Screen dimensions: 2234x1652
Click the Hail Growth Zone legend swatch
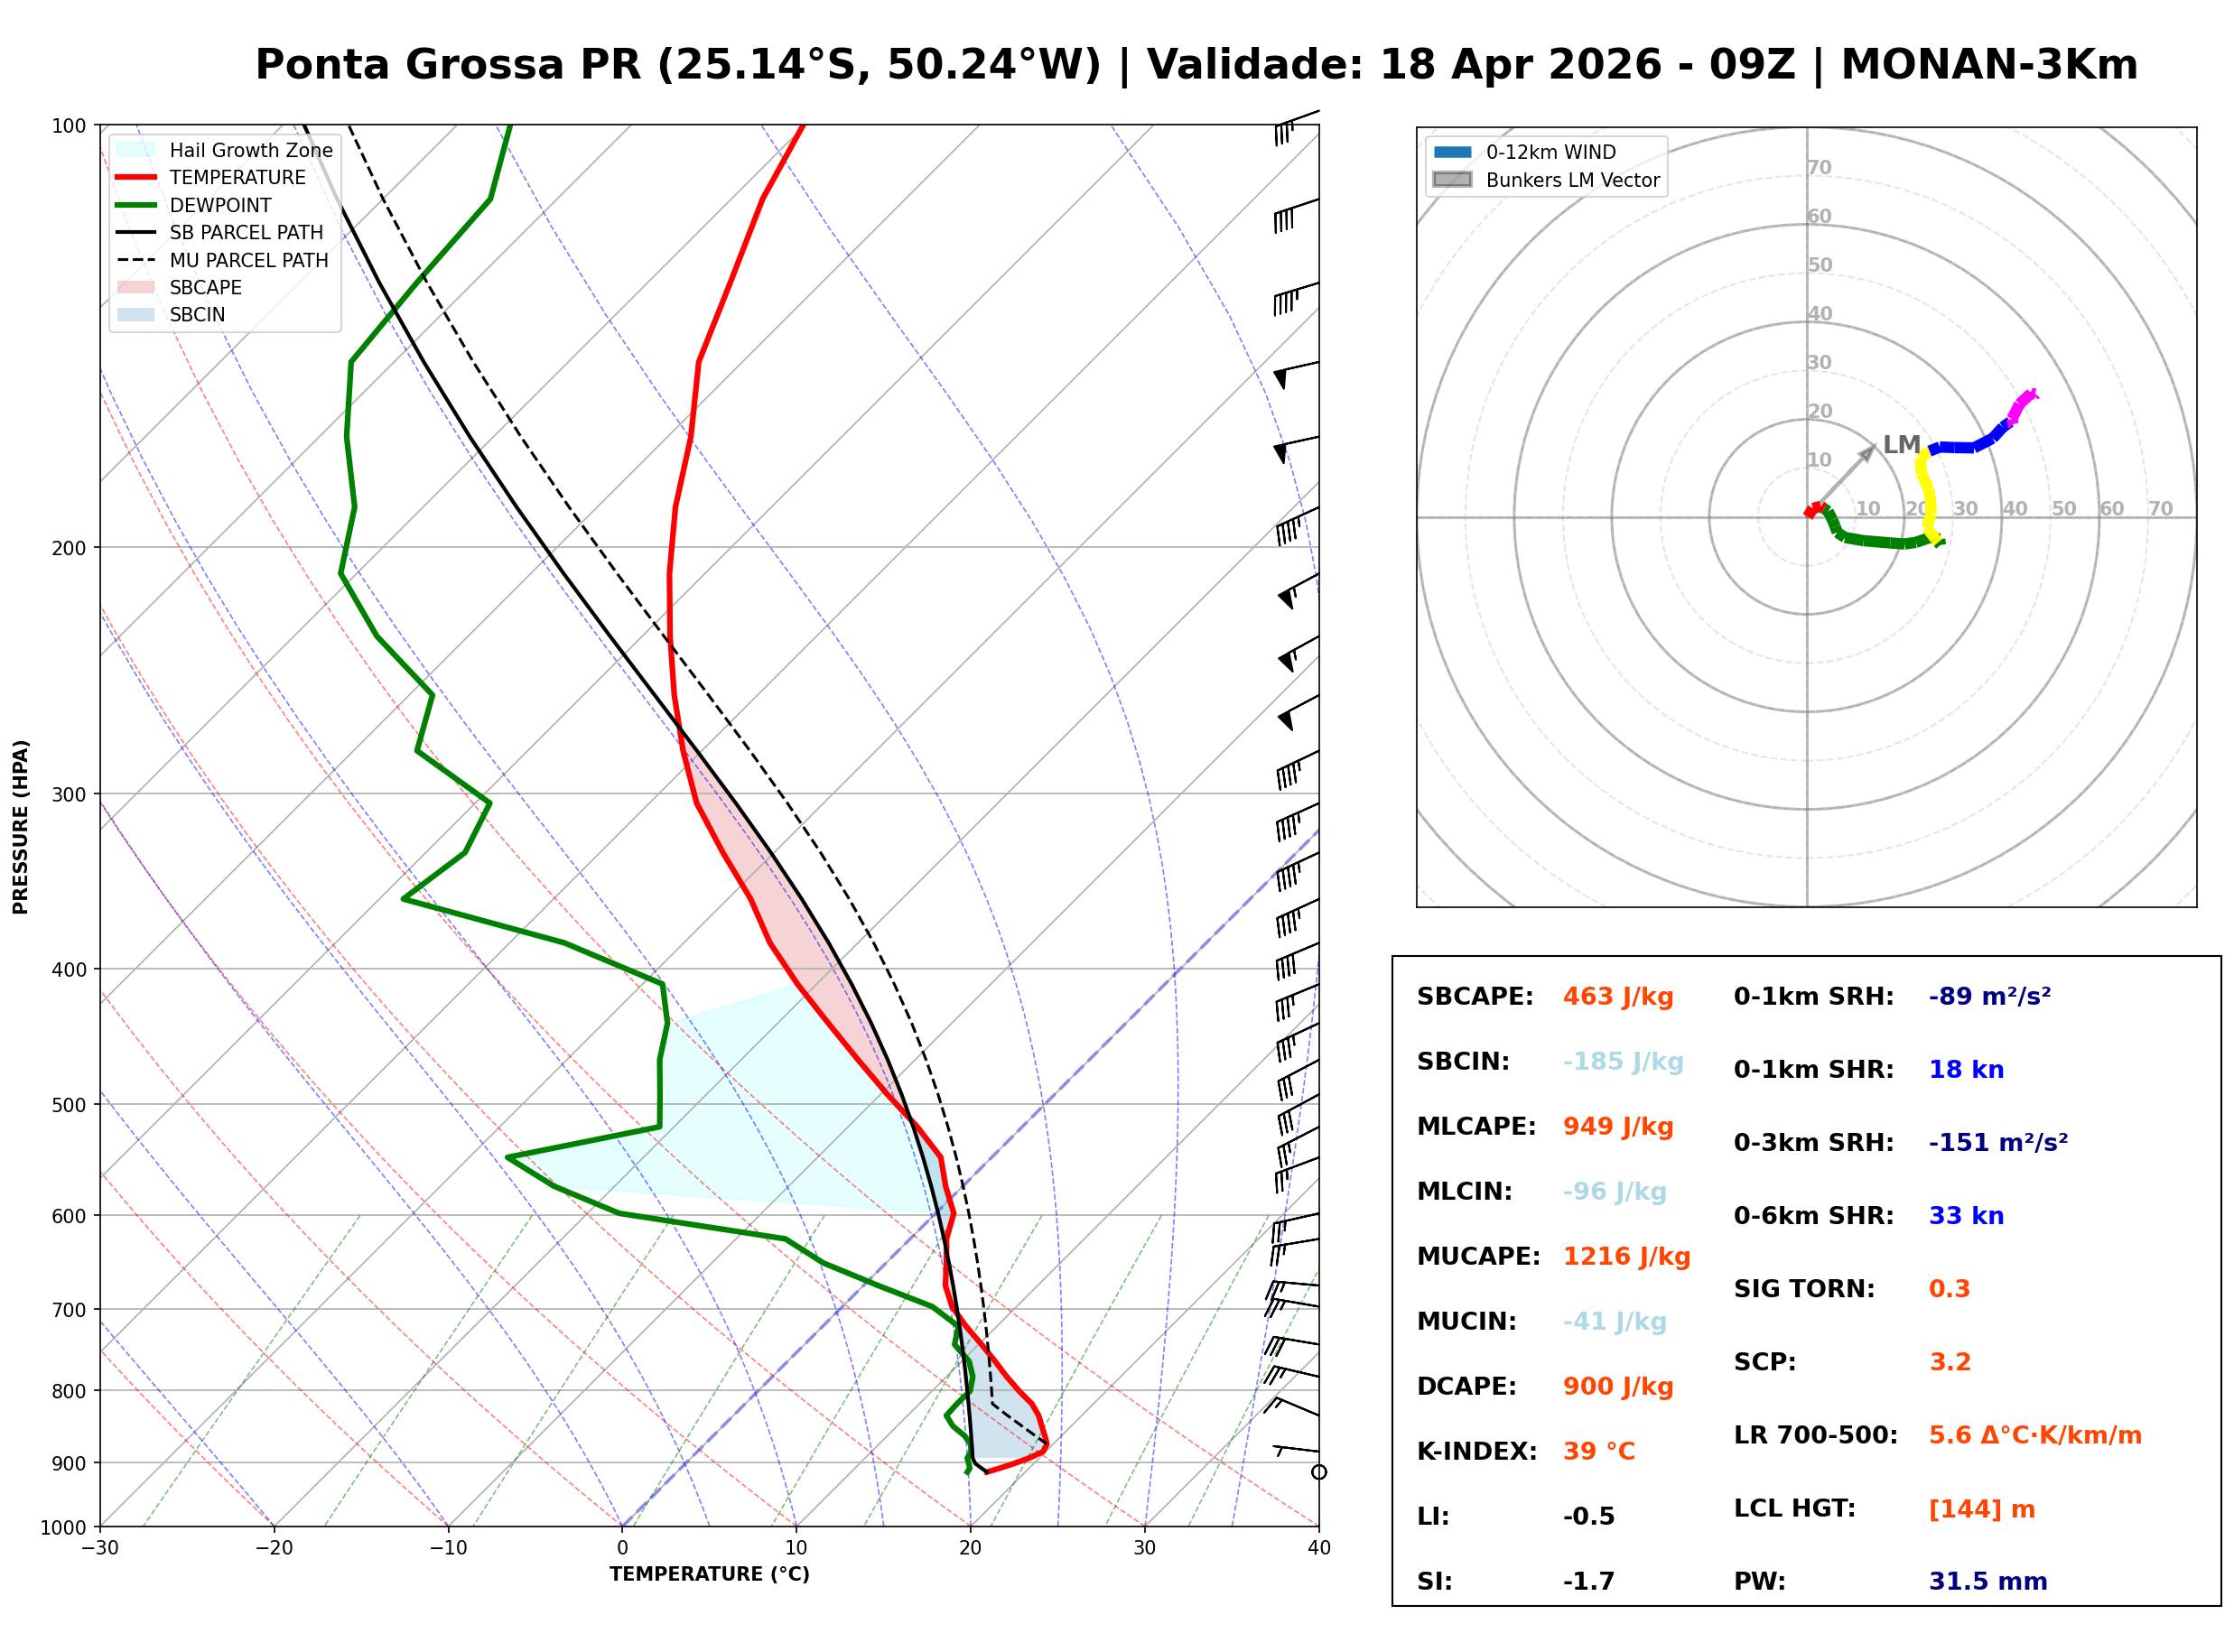coord(136,150)
